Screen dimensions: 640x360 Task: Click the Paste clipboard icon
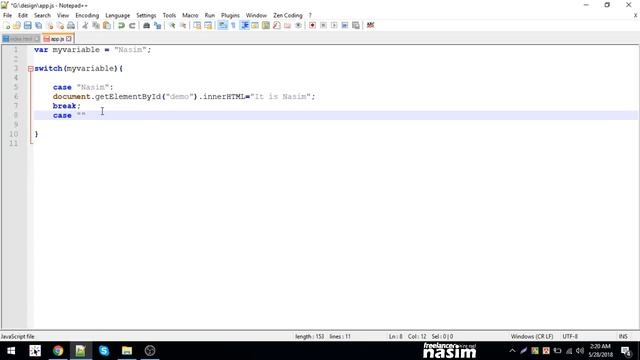(107, 25)
